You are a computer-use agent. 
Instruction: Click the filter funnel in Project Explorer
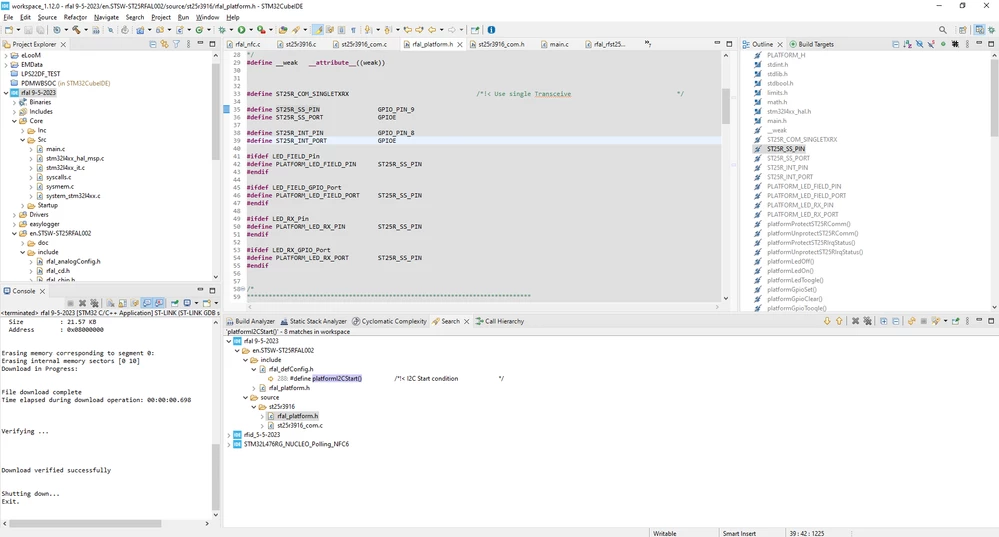click(x=176, y=44)
